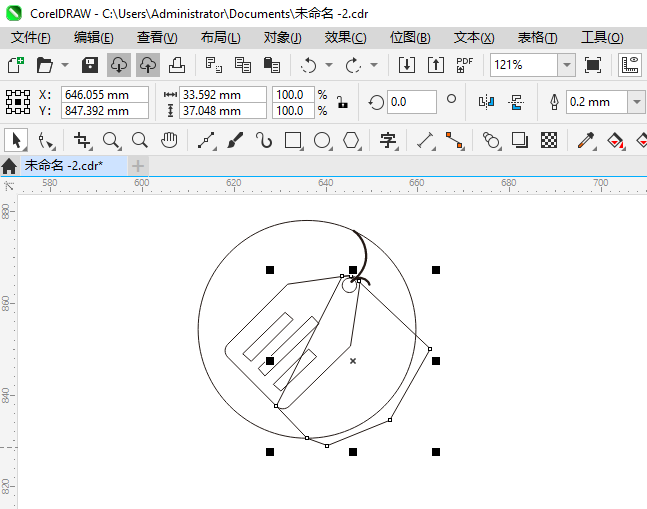
Task: Open the 布局(L) menu
Action: (x=220, y=38)
